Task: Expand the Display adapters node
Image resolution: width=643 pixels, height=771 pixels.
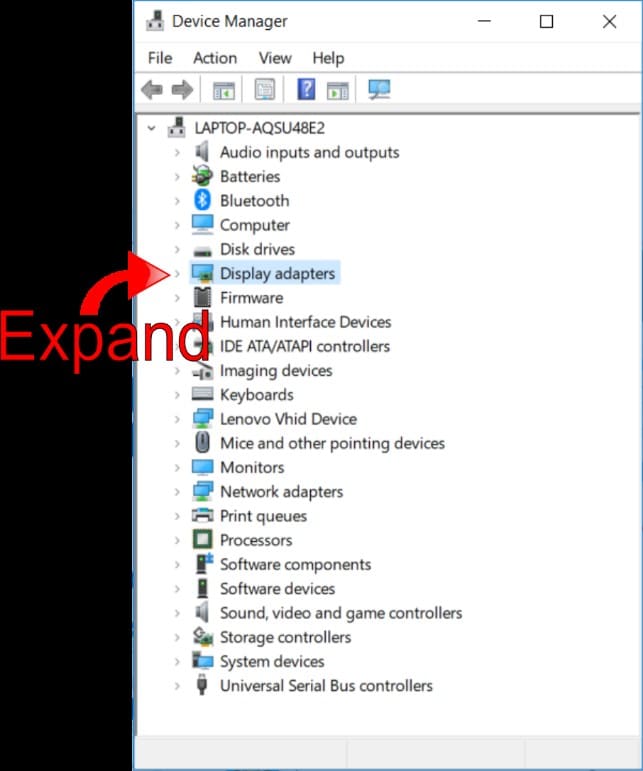Action: coord(177,273)
